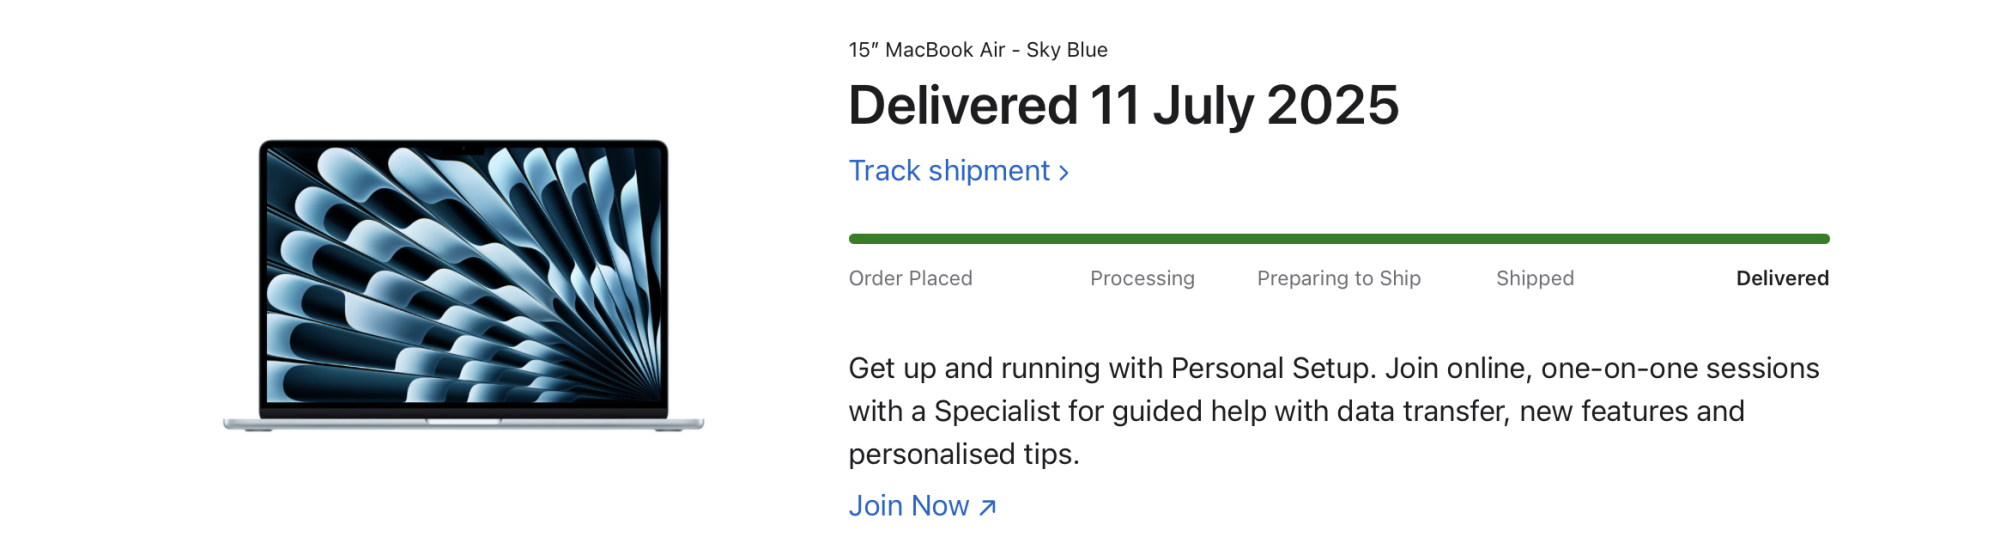Select the Processing status step
Screen dimensions: 2000x555
click(x=1142, y=279)
